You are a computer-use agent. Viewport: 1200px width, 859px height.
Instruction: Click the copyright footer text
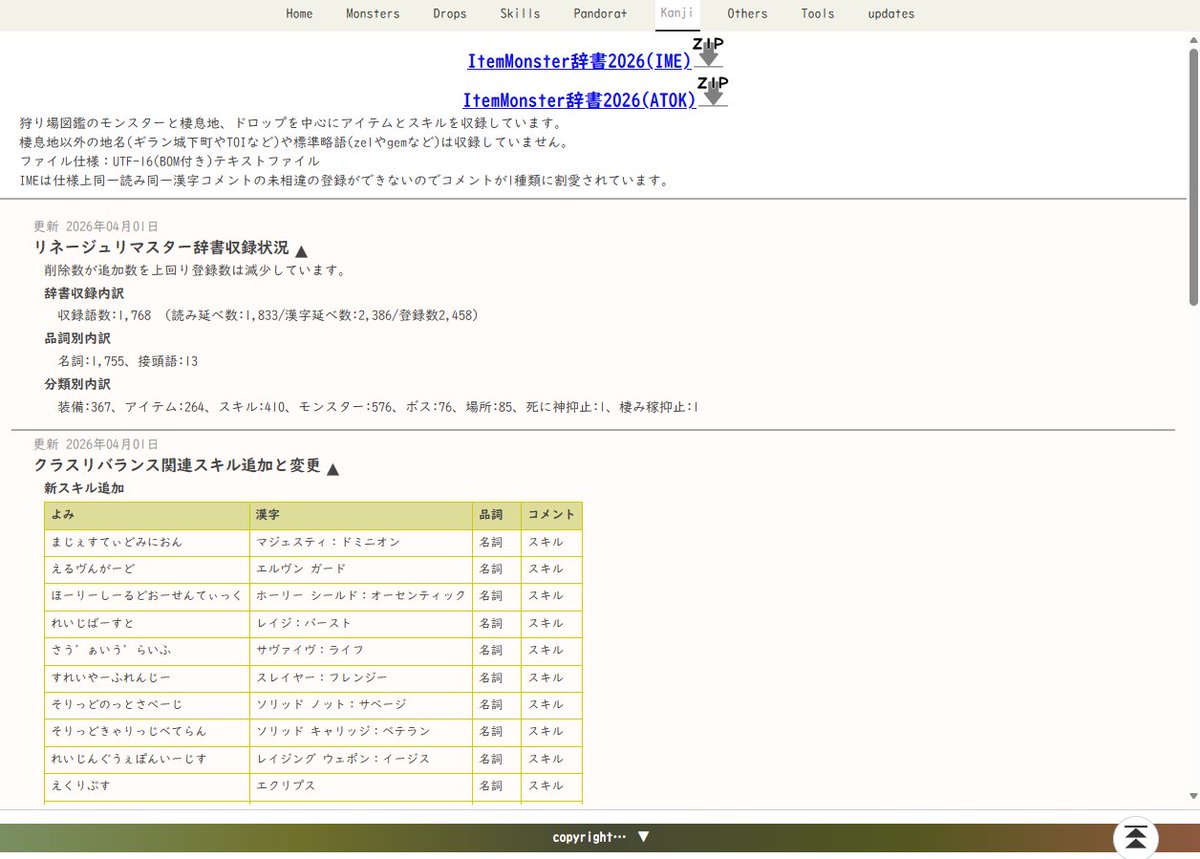pos(589,837)
